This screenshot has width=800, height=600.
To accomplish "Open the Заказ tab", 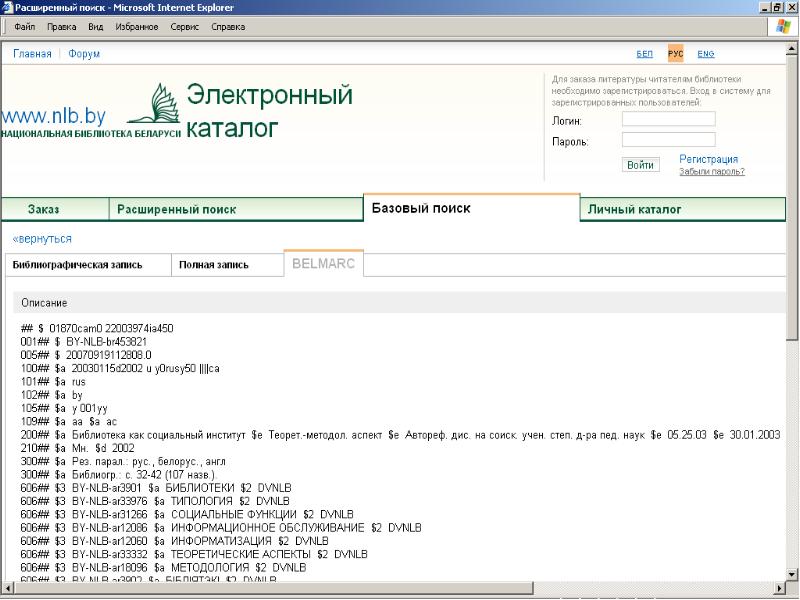I will (43, 209).
